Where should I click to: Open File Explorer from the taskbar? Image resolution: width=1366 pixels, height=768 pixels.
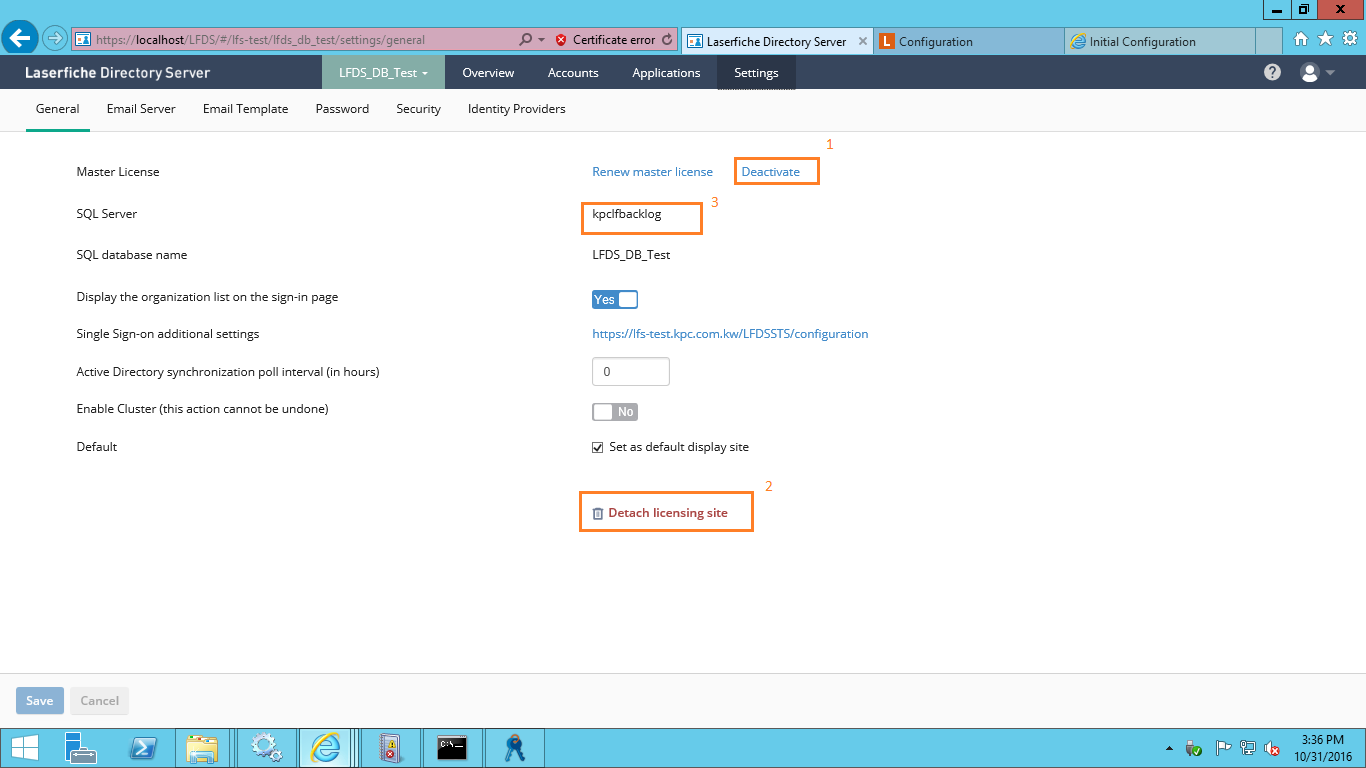pyautogui.click(x=202, y=747)
